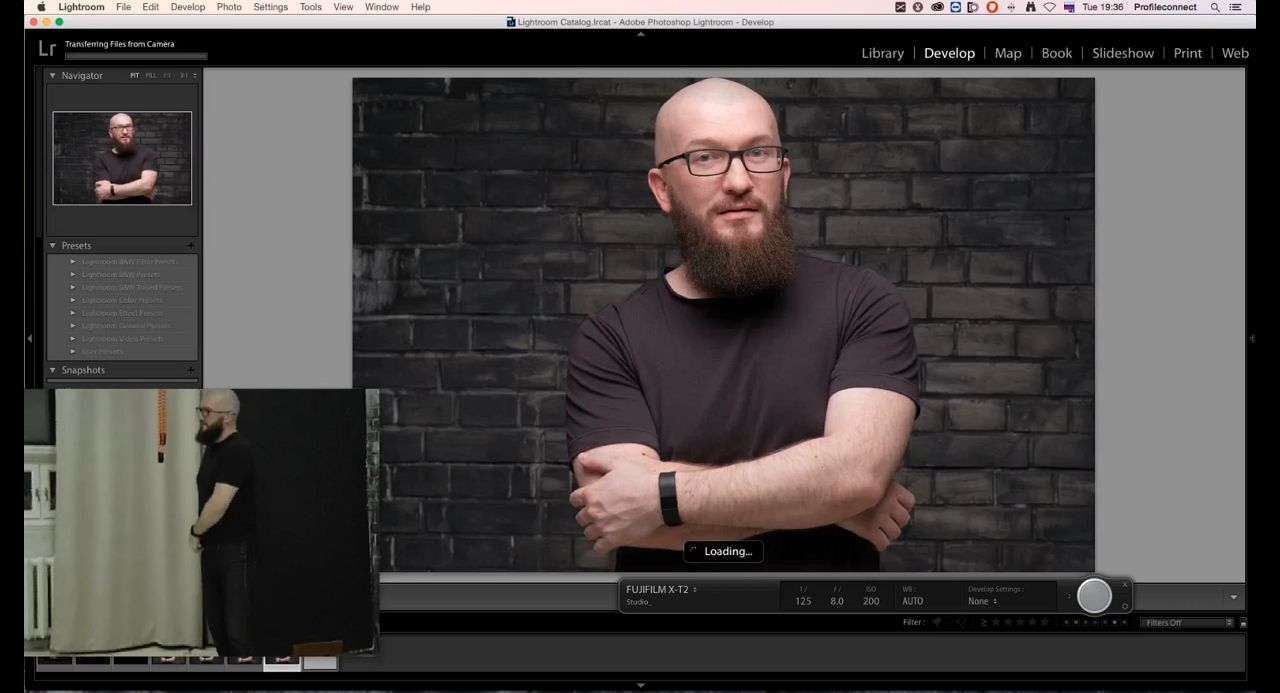Toggle the left panel side arrow
1280x693 pixels.
pyautogui.click(x=29, y=339)
